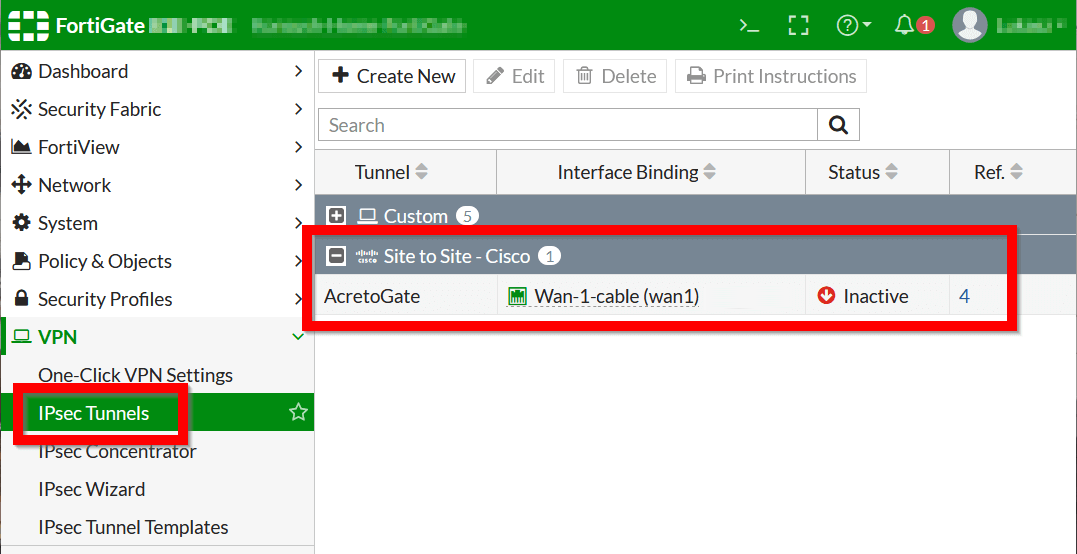Open IPsec Tunnel Templates page

click(x=133, y=527)
